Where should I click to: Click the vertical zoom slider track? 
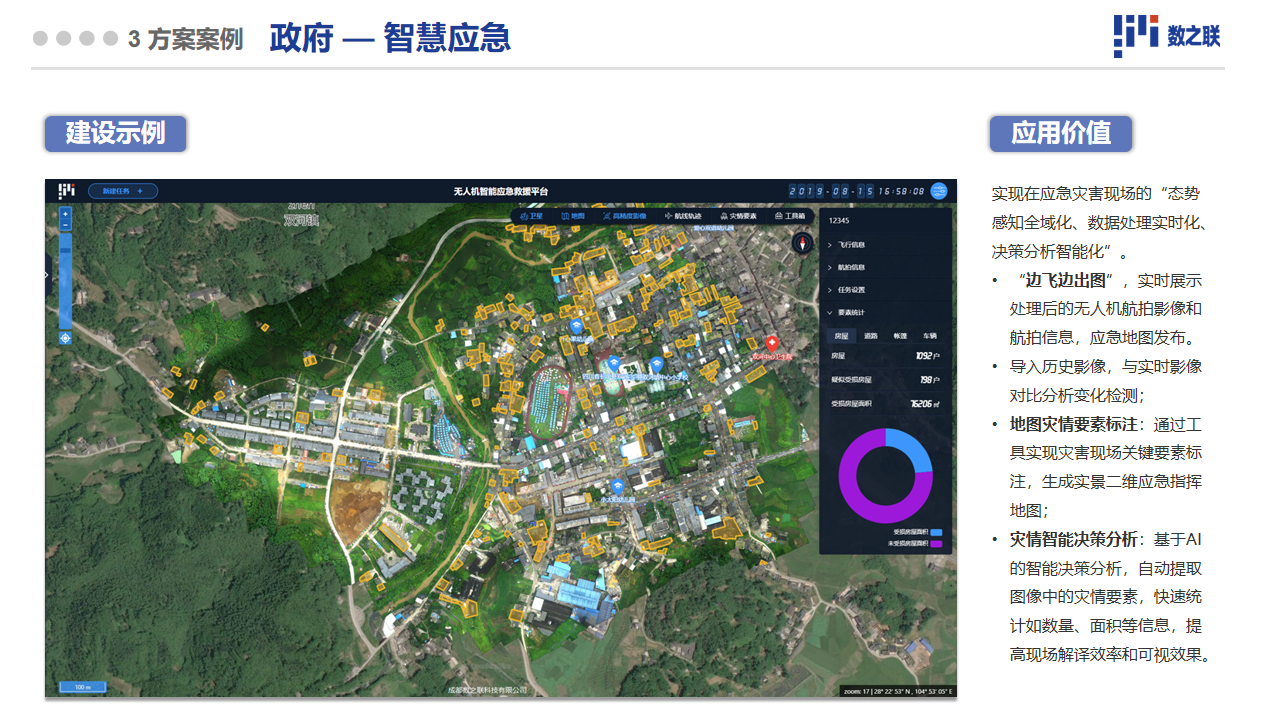pos(65,280)
